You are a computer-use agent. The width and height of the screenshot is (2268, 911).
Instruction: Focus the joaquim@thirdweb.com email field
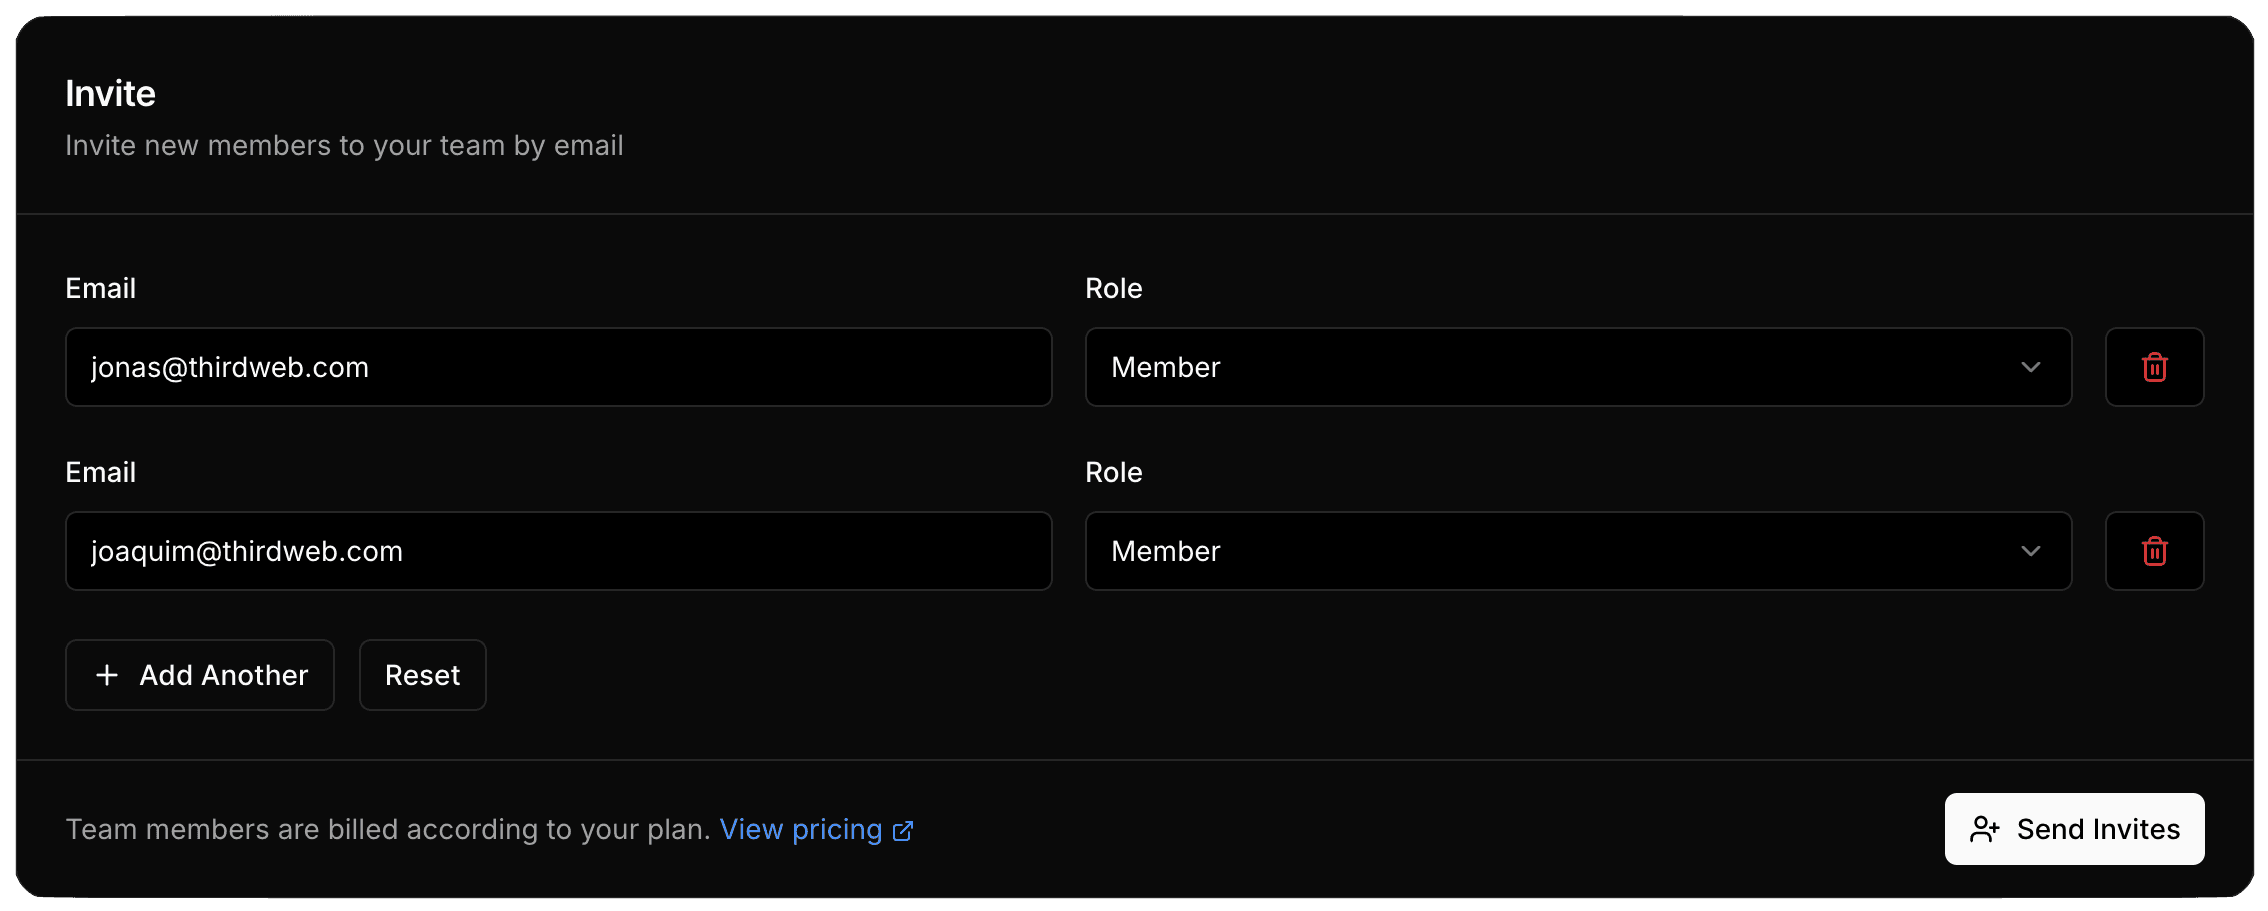point(558,551)
